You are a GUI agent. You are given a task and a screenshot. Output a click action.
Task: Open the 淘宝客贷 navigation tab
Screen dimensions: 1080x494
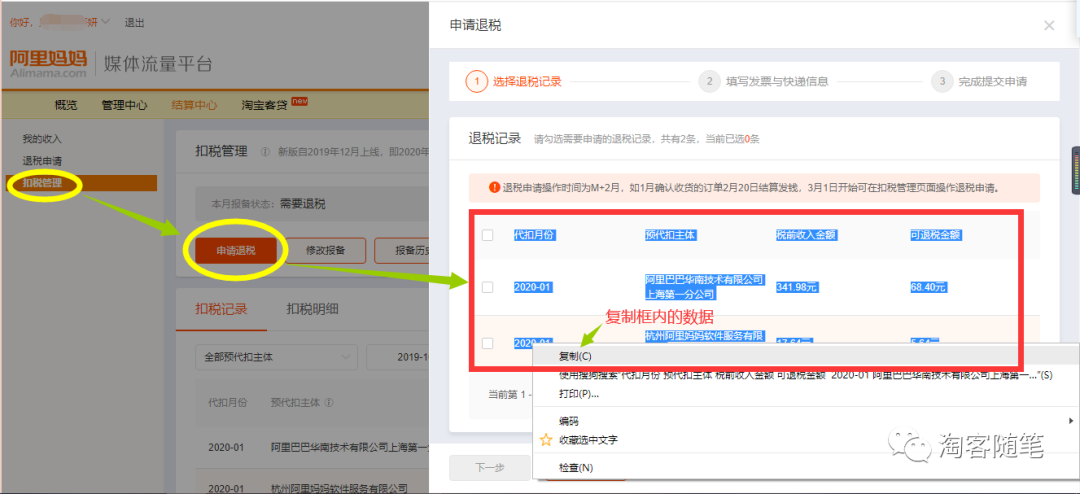(264, 105)
